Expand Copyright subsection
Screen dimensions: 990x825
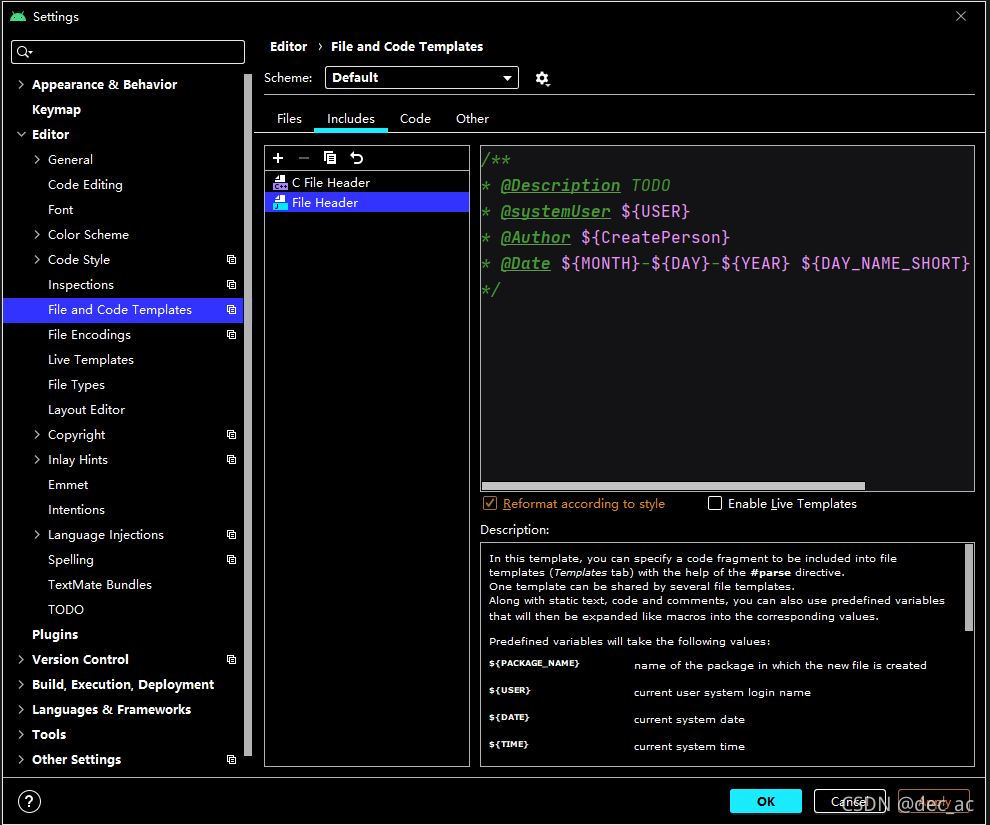click(37, 434)
